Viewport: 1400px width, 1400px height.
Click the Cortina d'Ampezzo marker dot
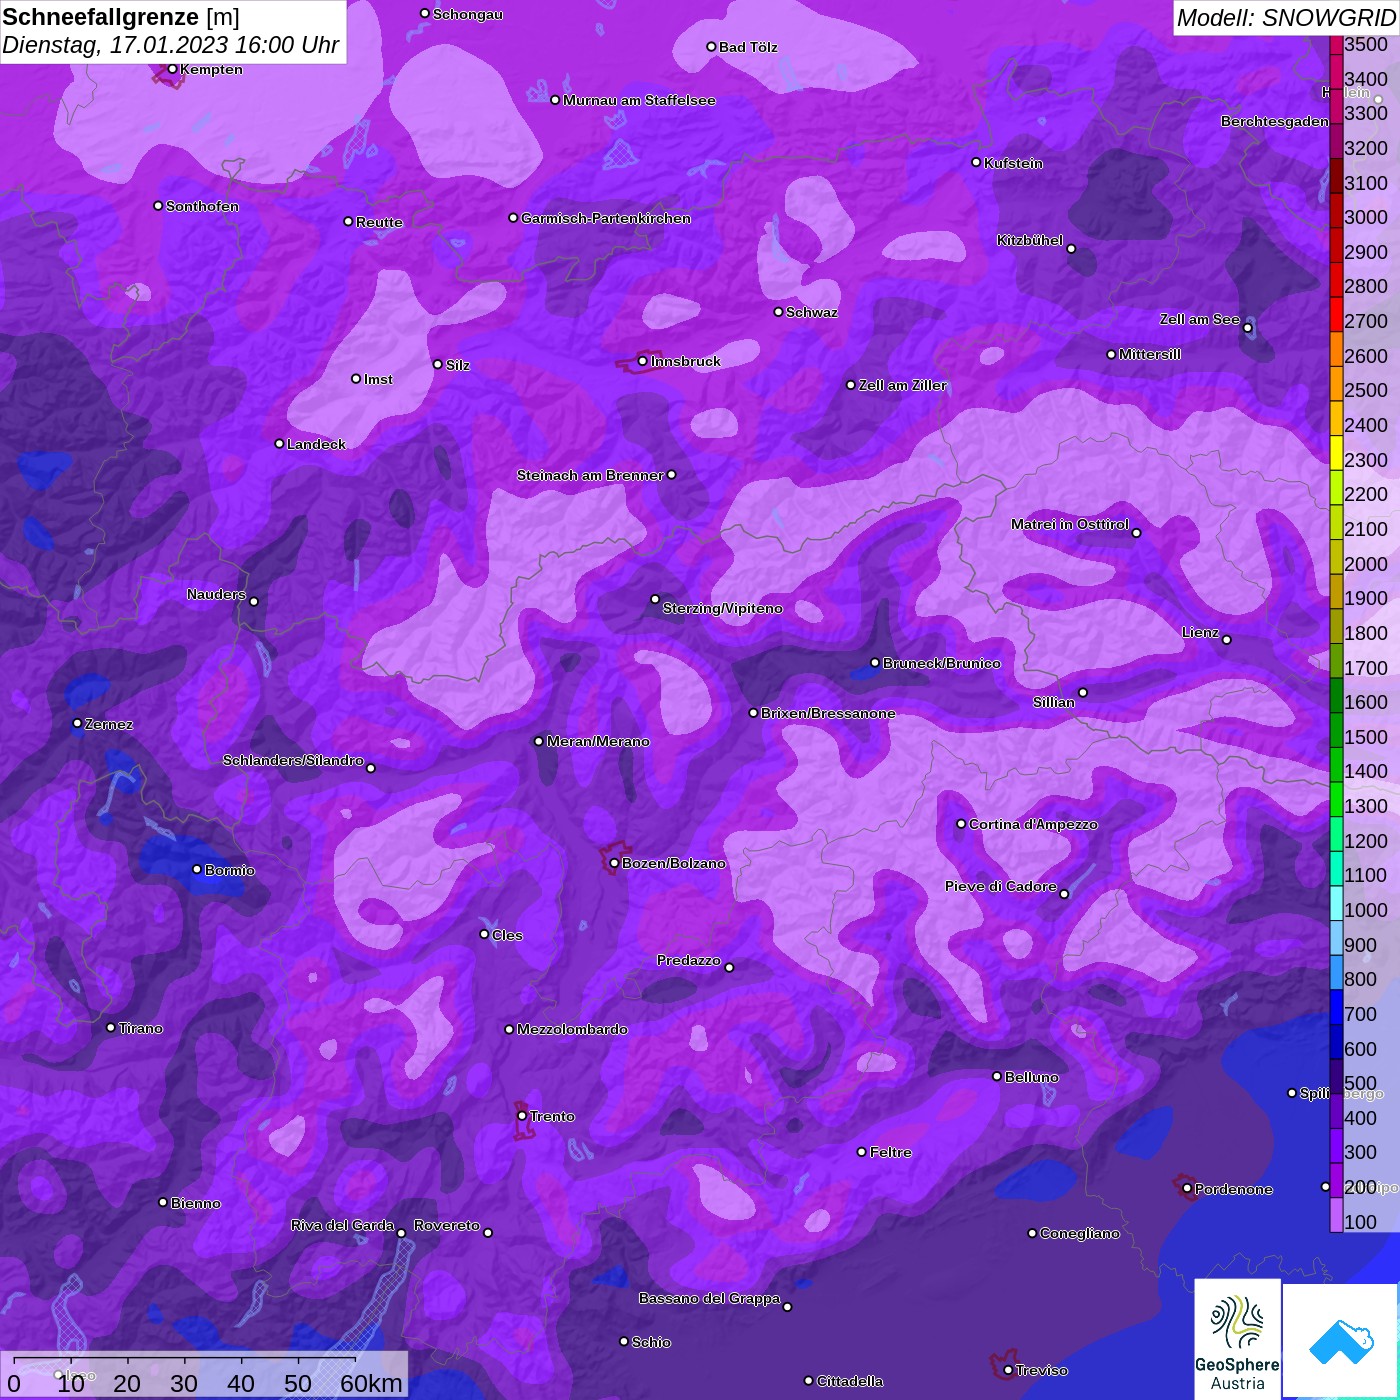(961, 824)
